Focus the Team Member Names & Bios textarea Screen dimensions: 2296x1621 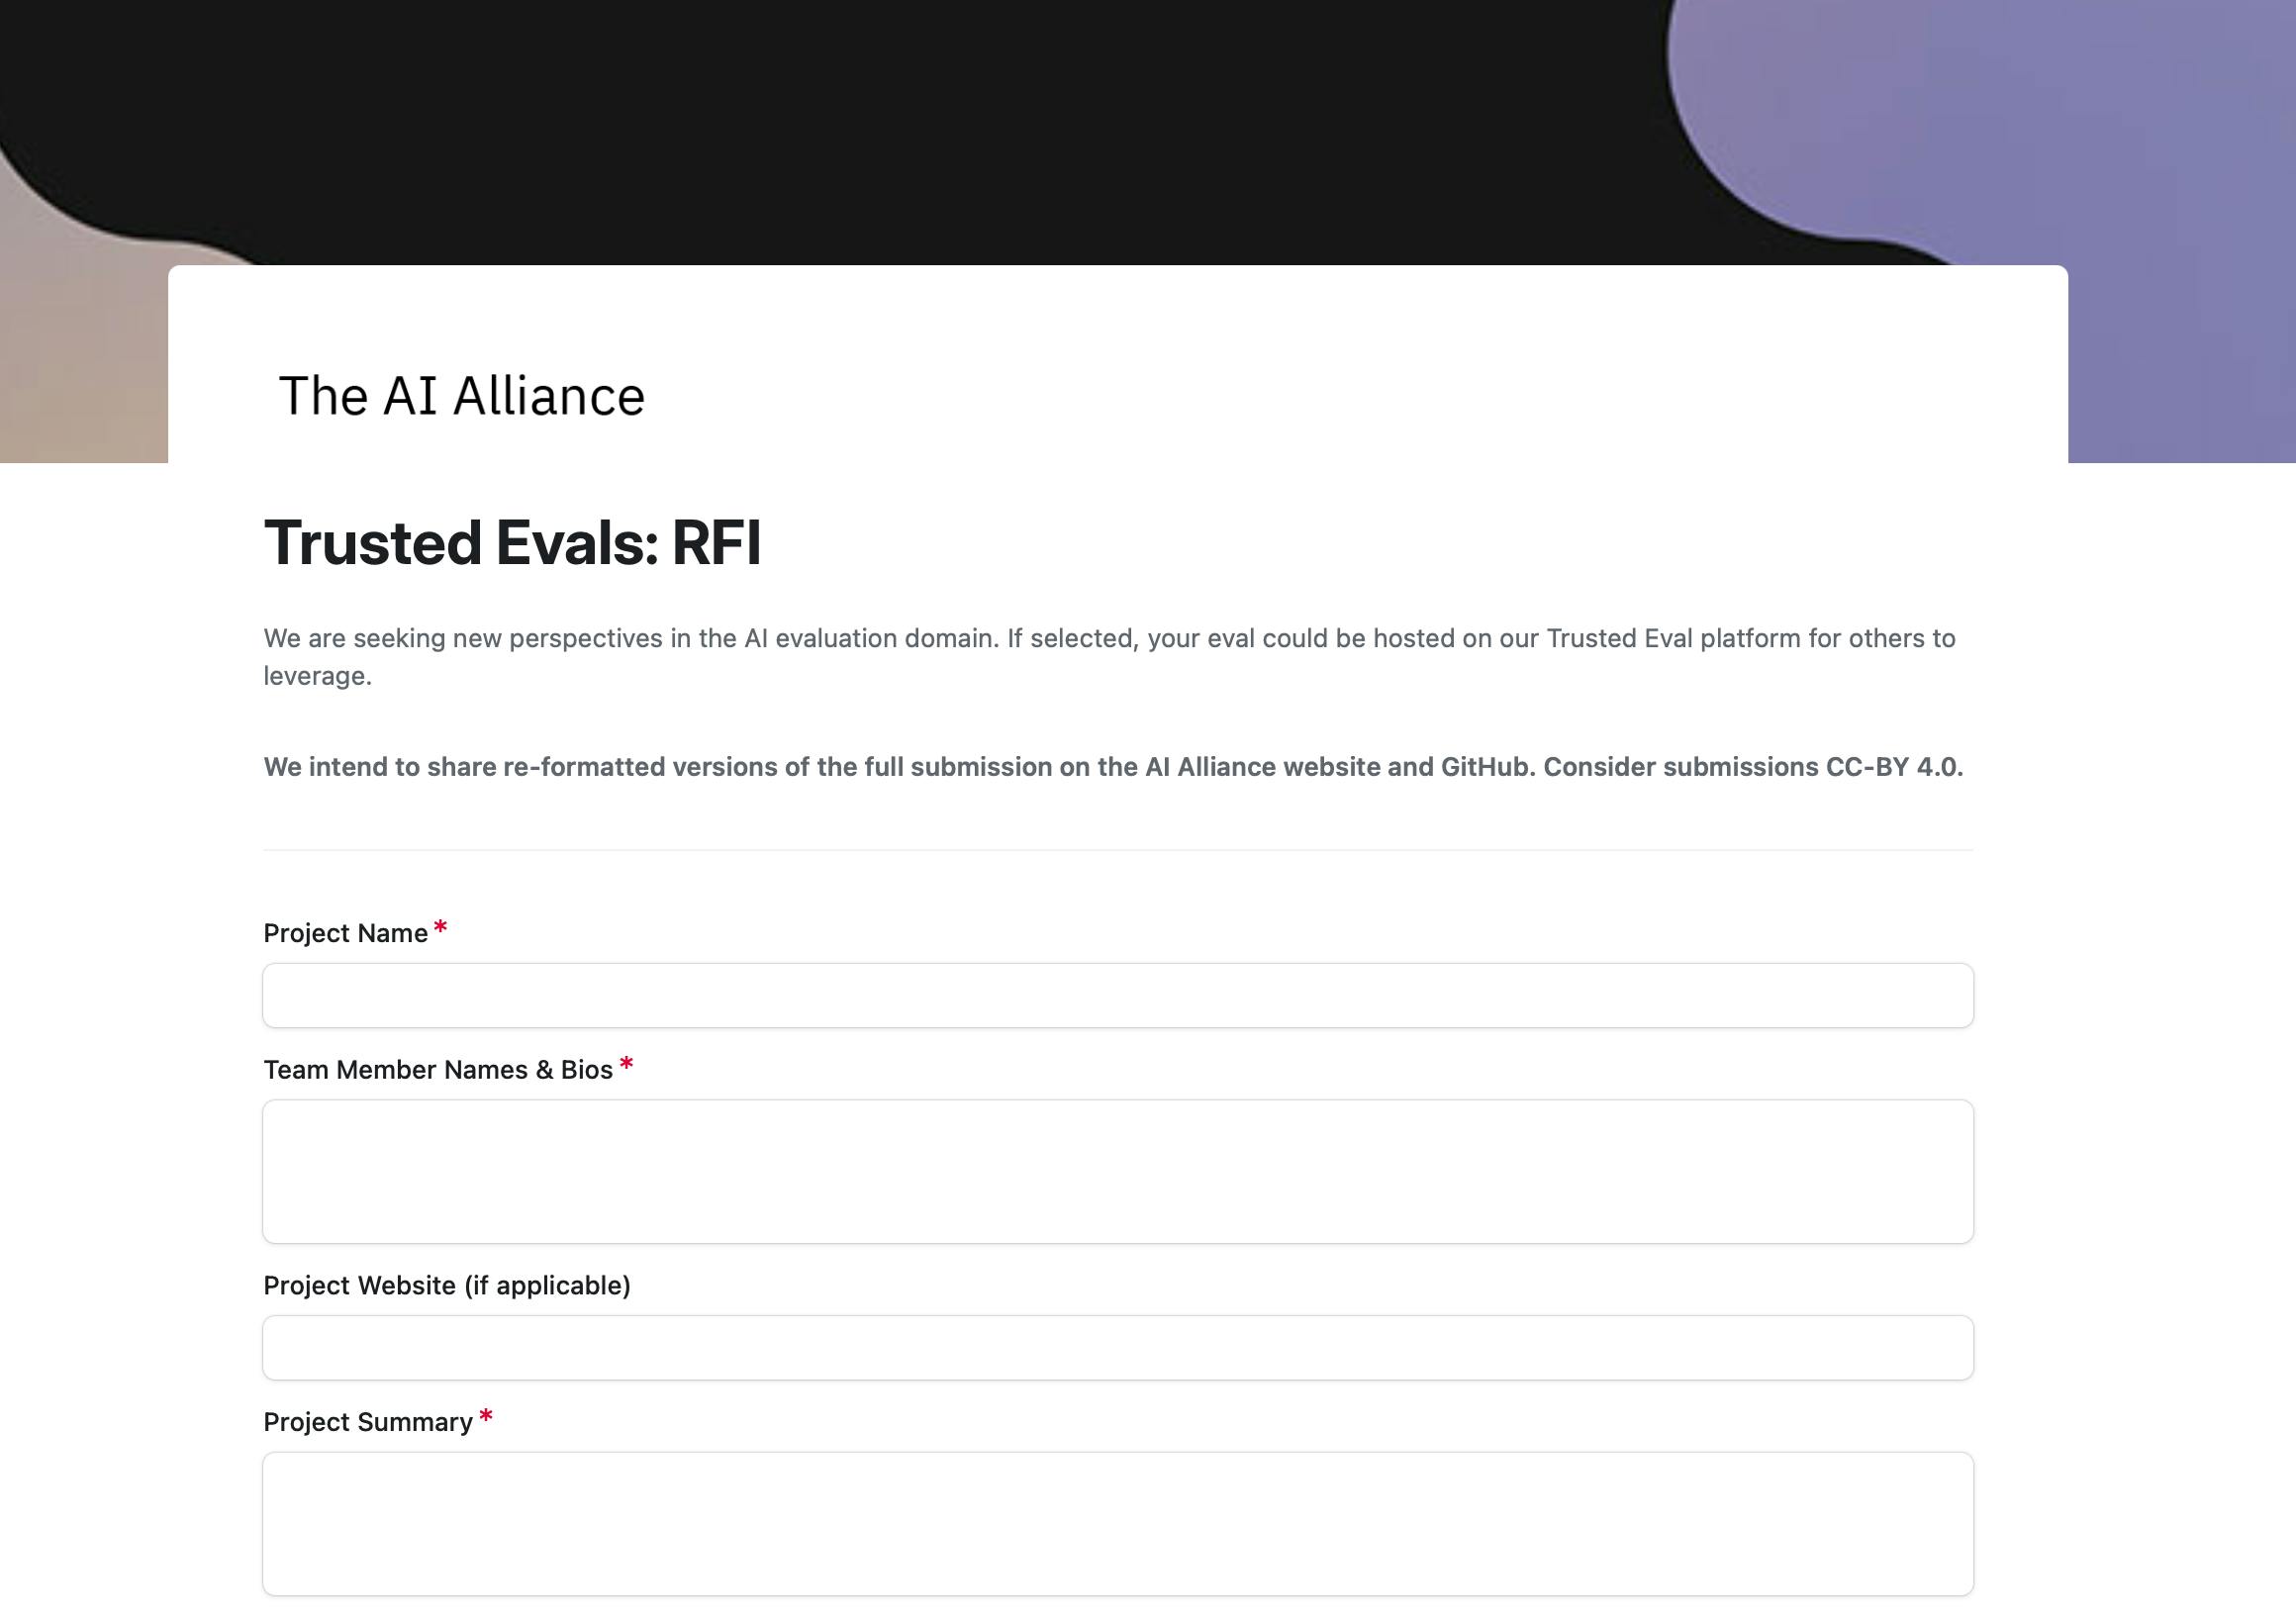[x=1117, y=1171]
